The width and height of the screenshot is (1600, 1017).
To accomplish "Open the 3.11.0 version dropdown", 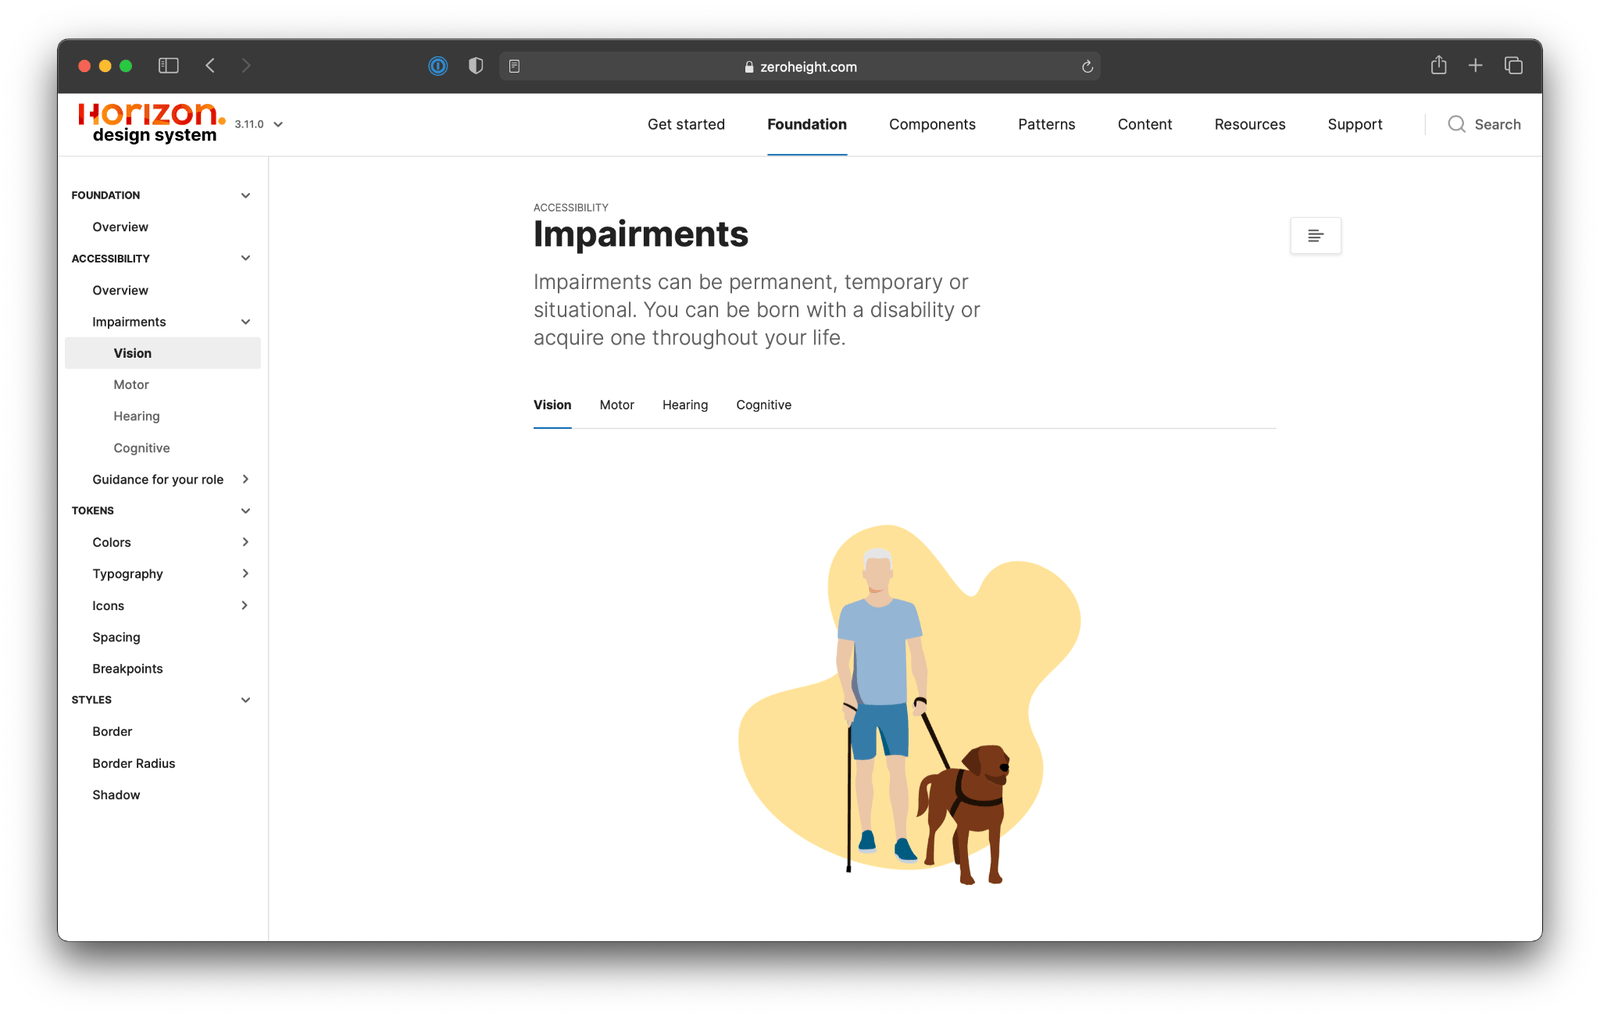I will (x=259, y=125).
